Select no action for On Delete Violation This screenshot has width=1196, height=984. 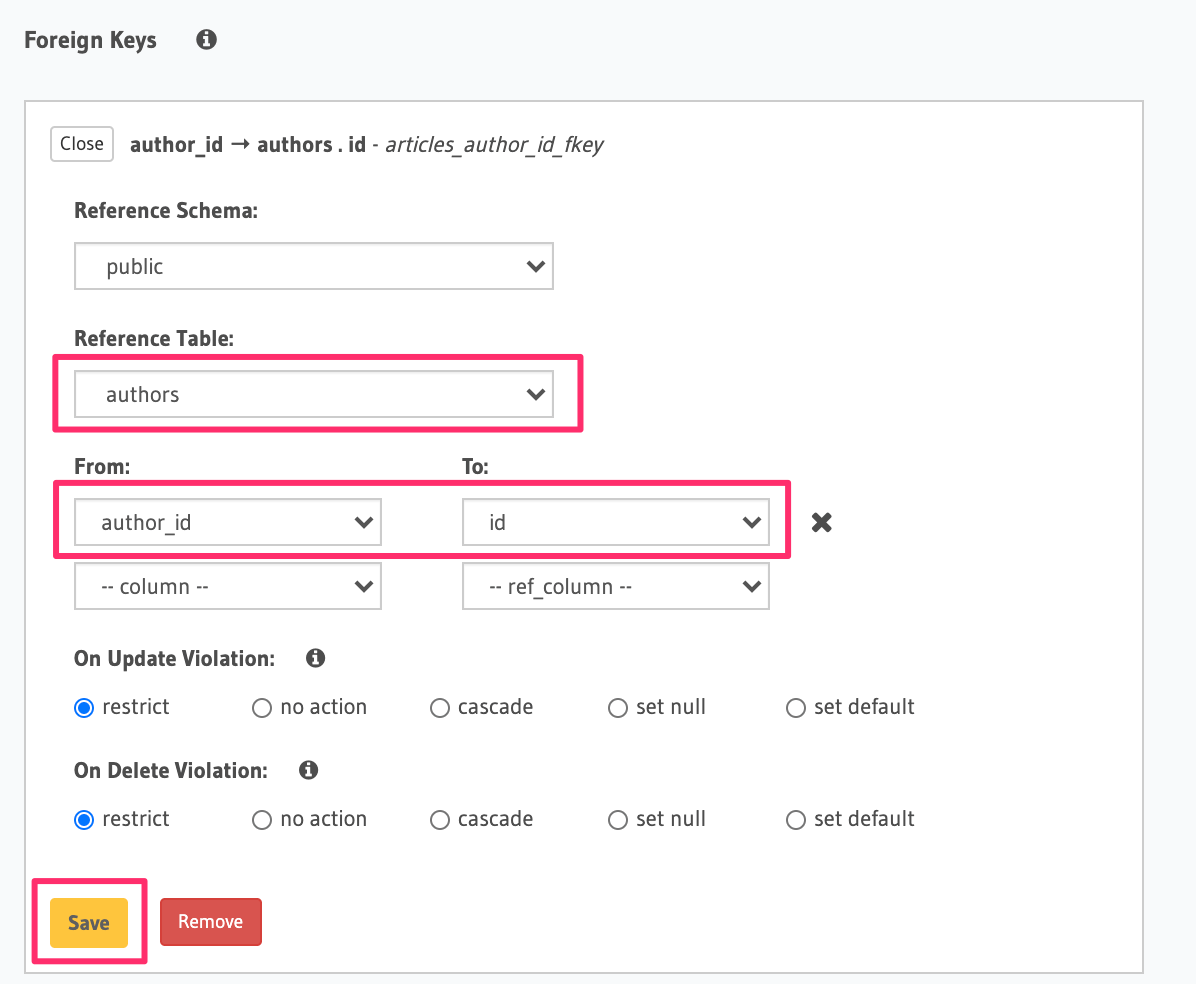(x=261, y=819)
